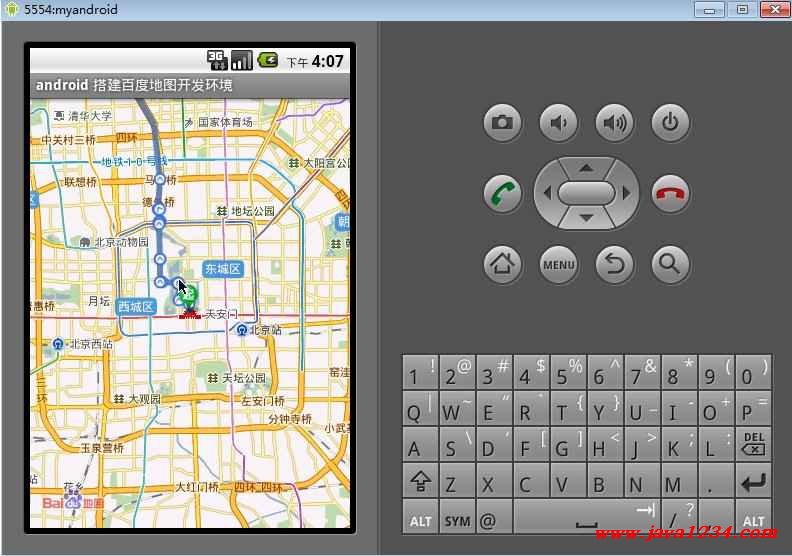Click the SYM key
This screenshot has height=556, width=792.
pyautogui.click(x=457, y=517)
